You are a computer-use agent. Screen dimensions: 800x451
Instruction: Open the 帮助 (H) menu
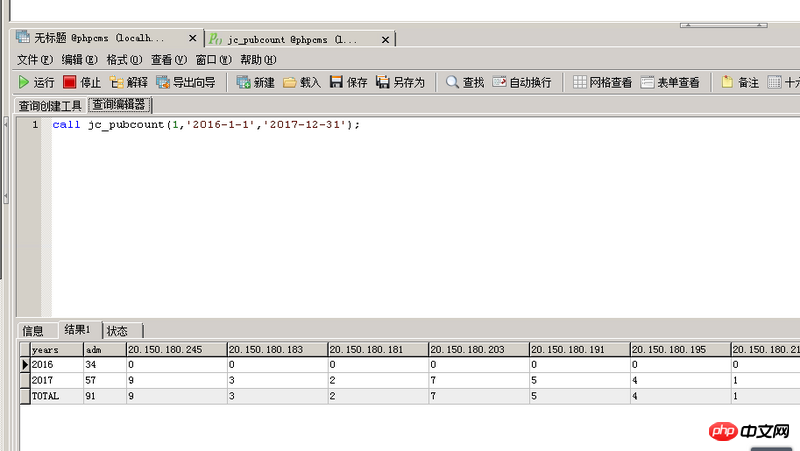(x=258, y=60)
